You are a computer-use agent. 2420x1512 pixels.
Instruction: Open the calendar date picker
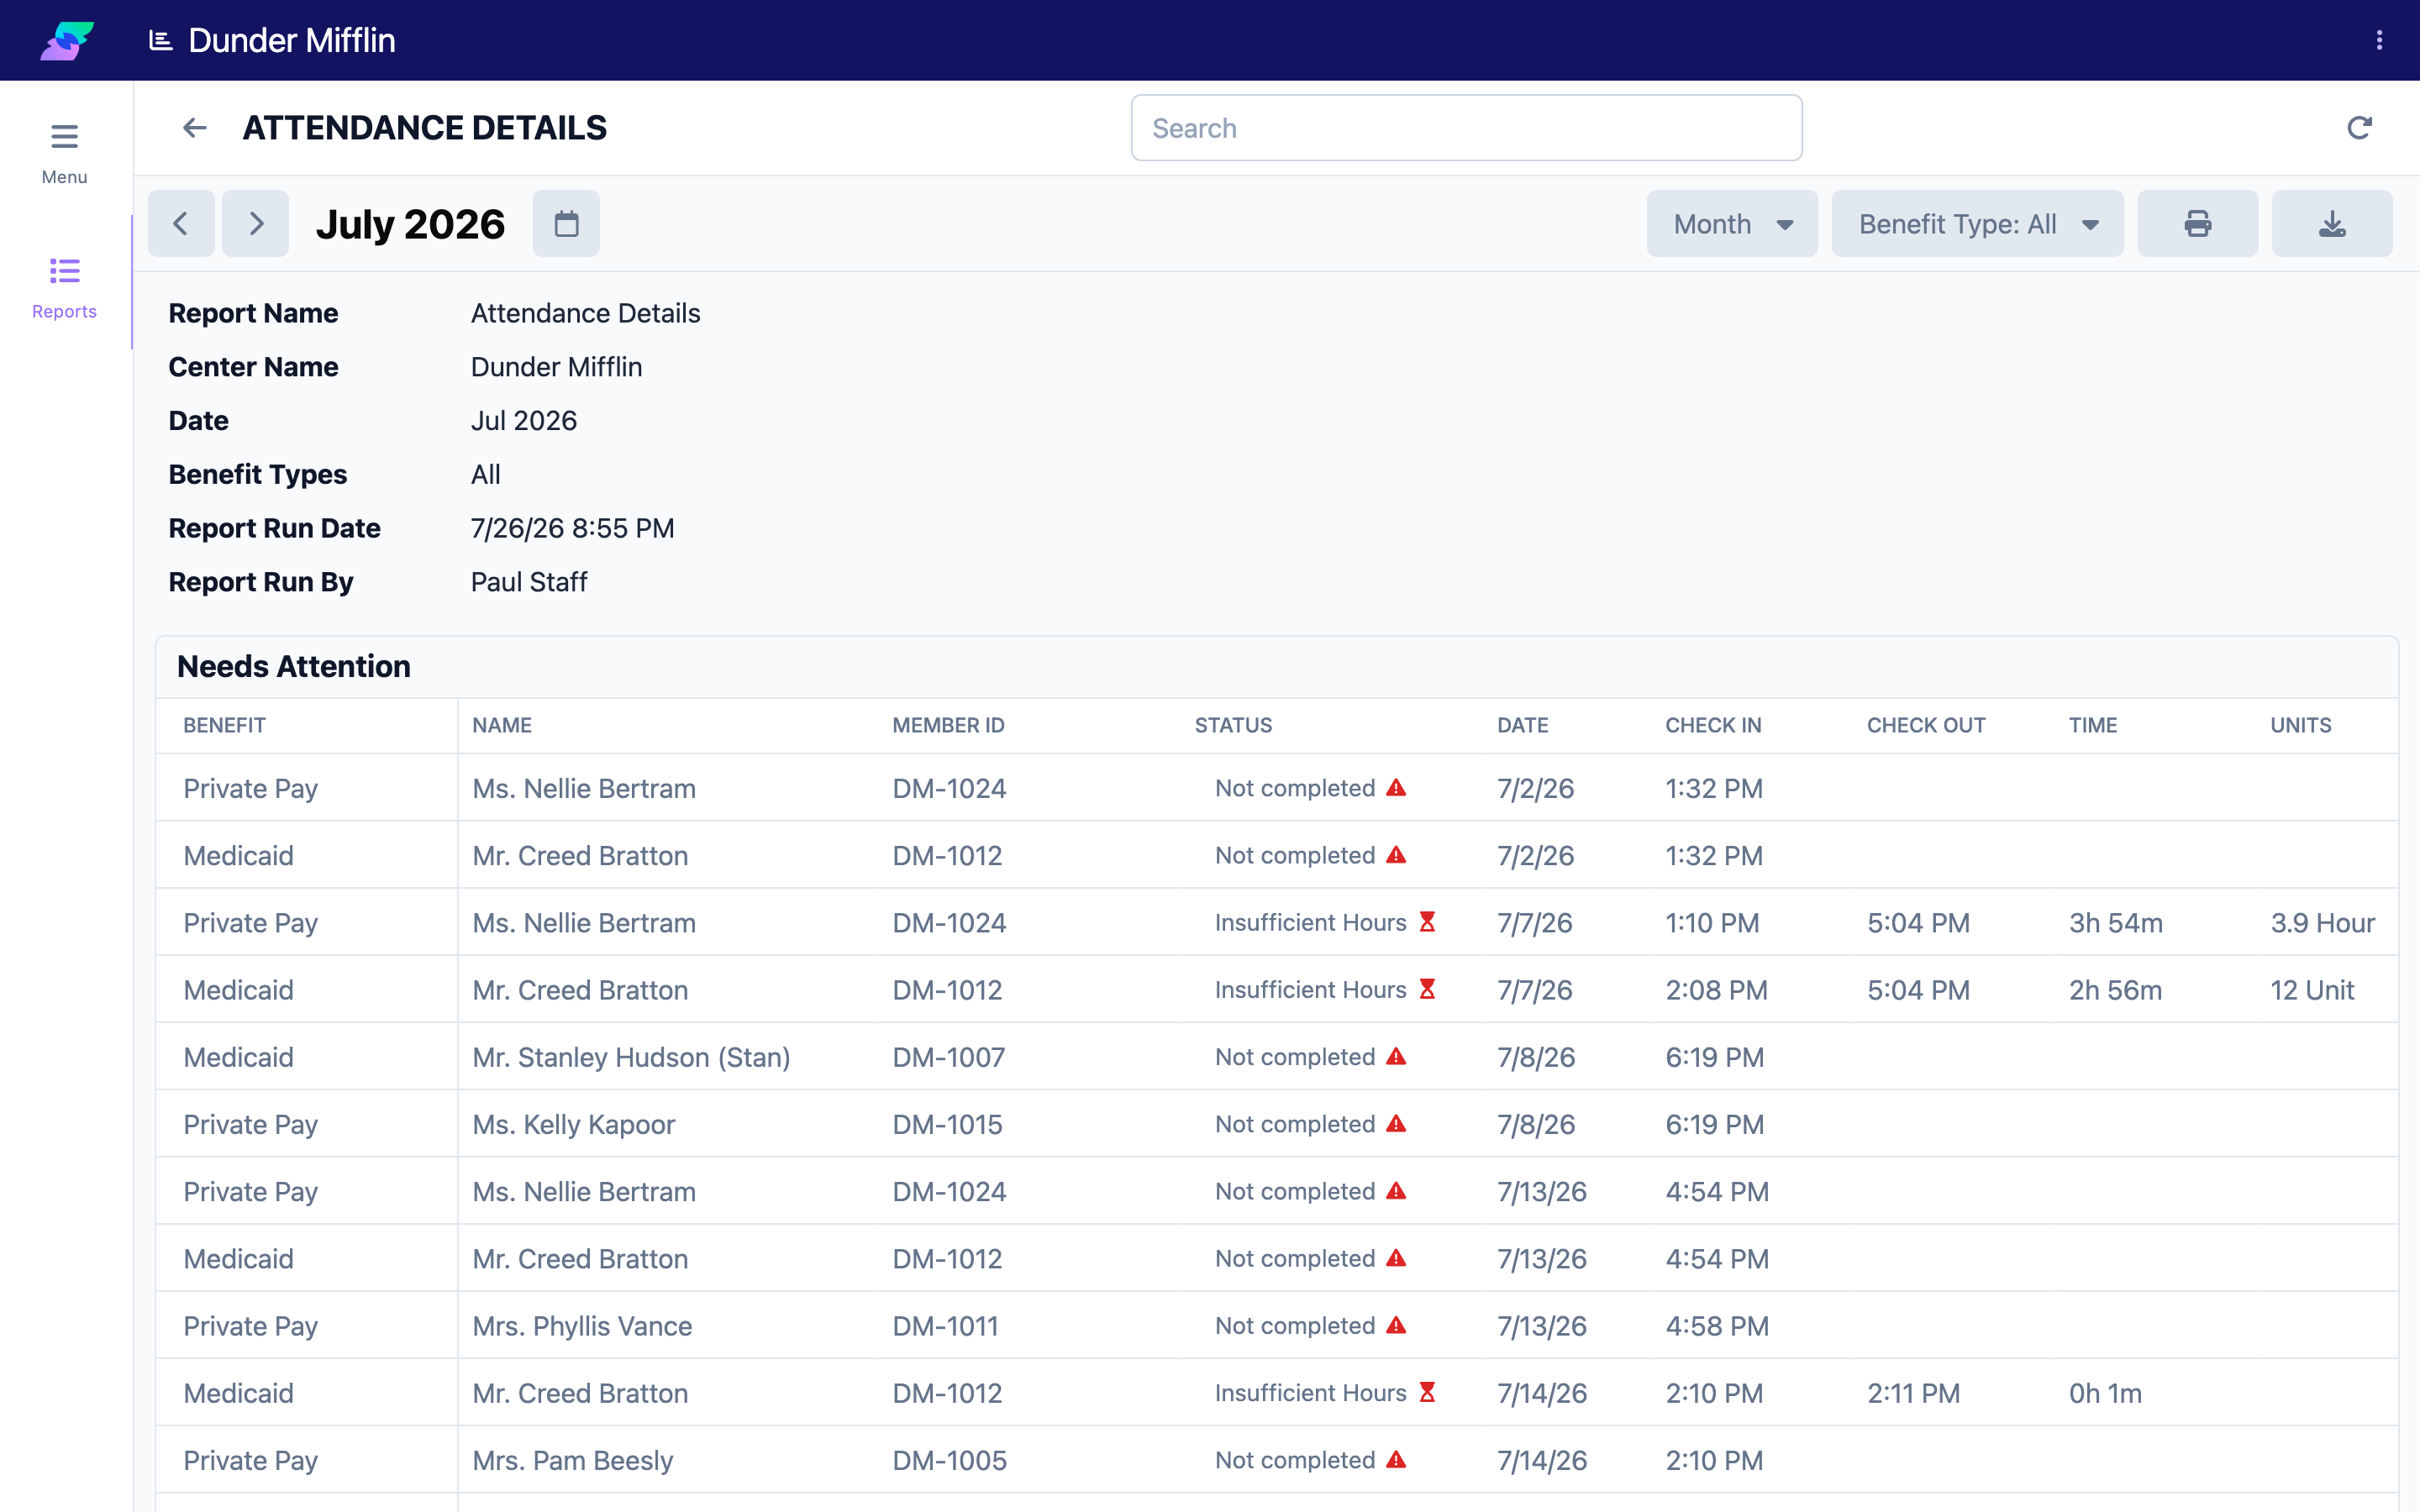click(x=566, y=224)
